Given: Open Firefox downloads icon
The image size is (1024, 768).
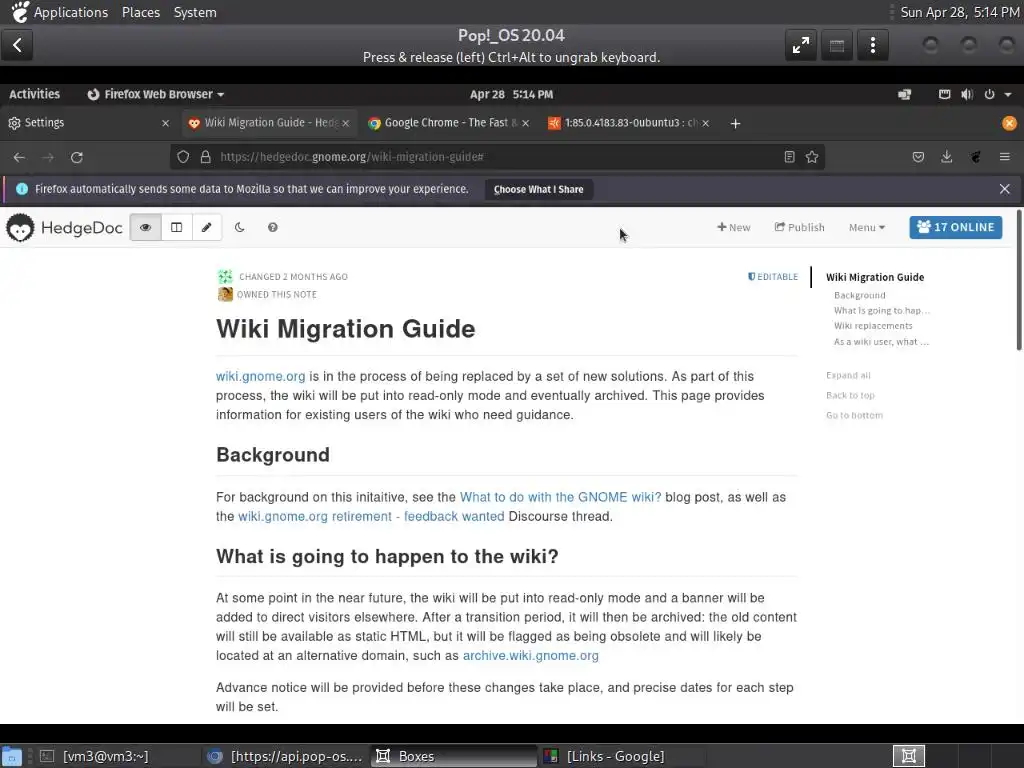Looking at the screenshot, I should [946, 157].
